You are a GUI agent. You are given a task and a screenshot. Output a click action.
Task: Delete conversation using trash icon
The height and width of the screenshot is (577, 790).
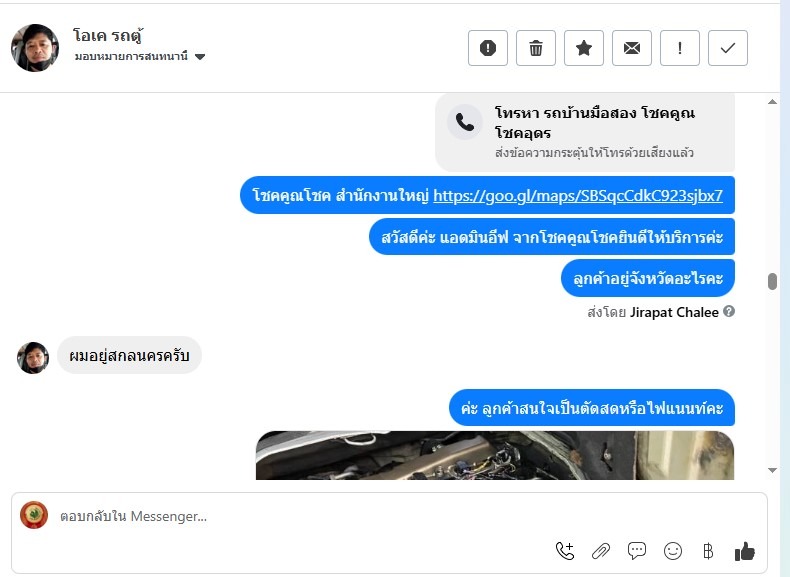[536, 48]
